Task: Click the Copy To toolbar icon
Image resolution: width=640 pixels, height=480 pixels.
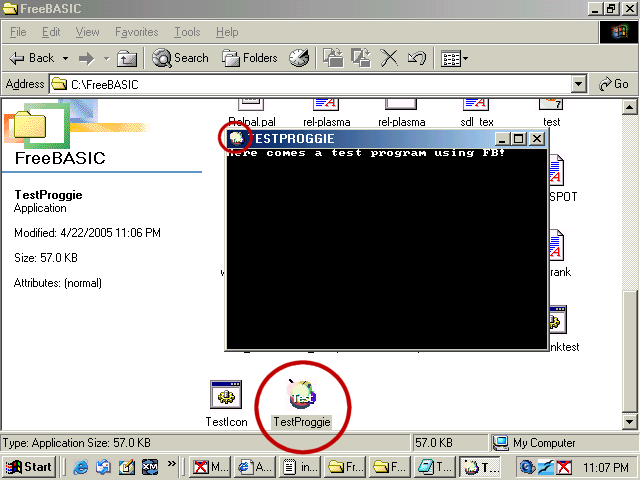Action: tap(361, 58)
